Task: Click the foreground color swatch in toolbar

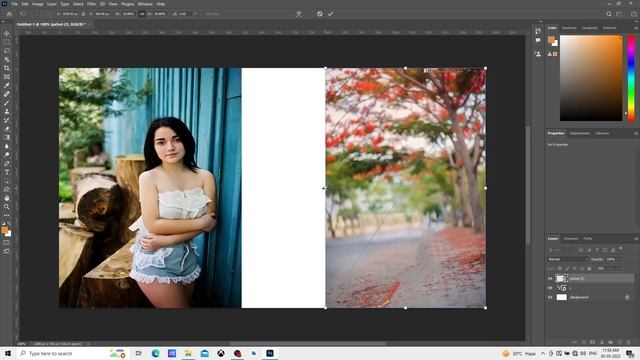Action: (x=4, y=230)
